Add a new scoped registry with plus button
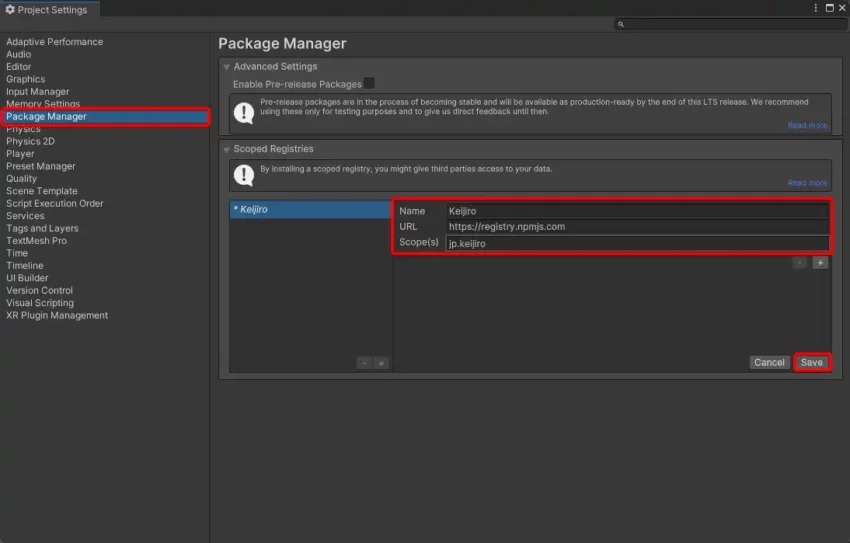The height and width of the screenshot is (543, 850). (x=381, y=362)
